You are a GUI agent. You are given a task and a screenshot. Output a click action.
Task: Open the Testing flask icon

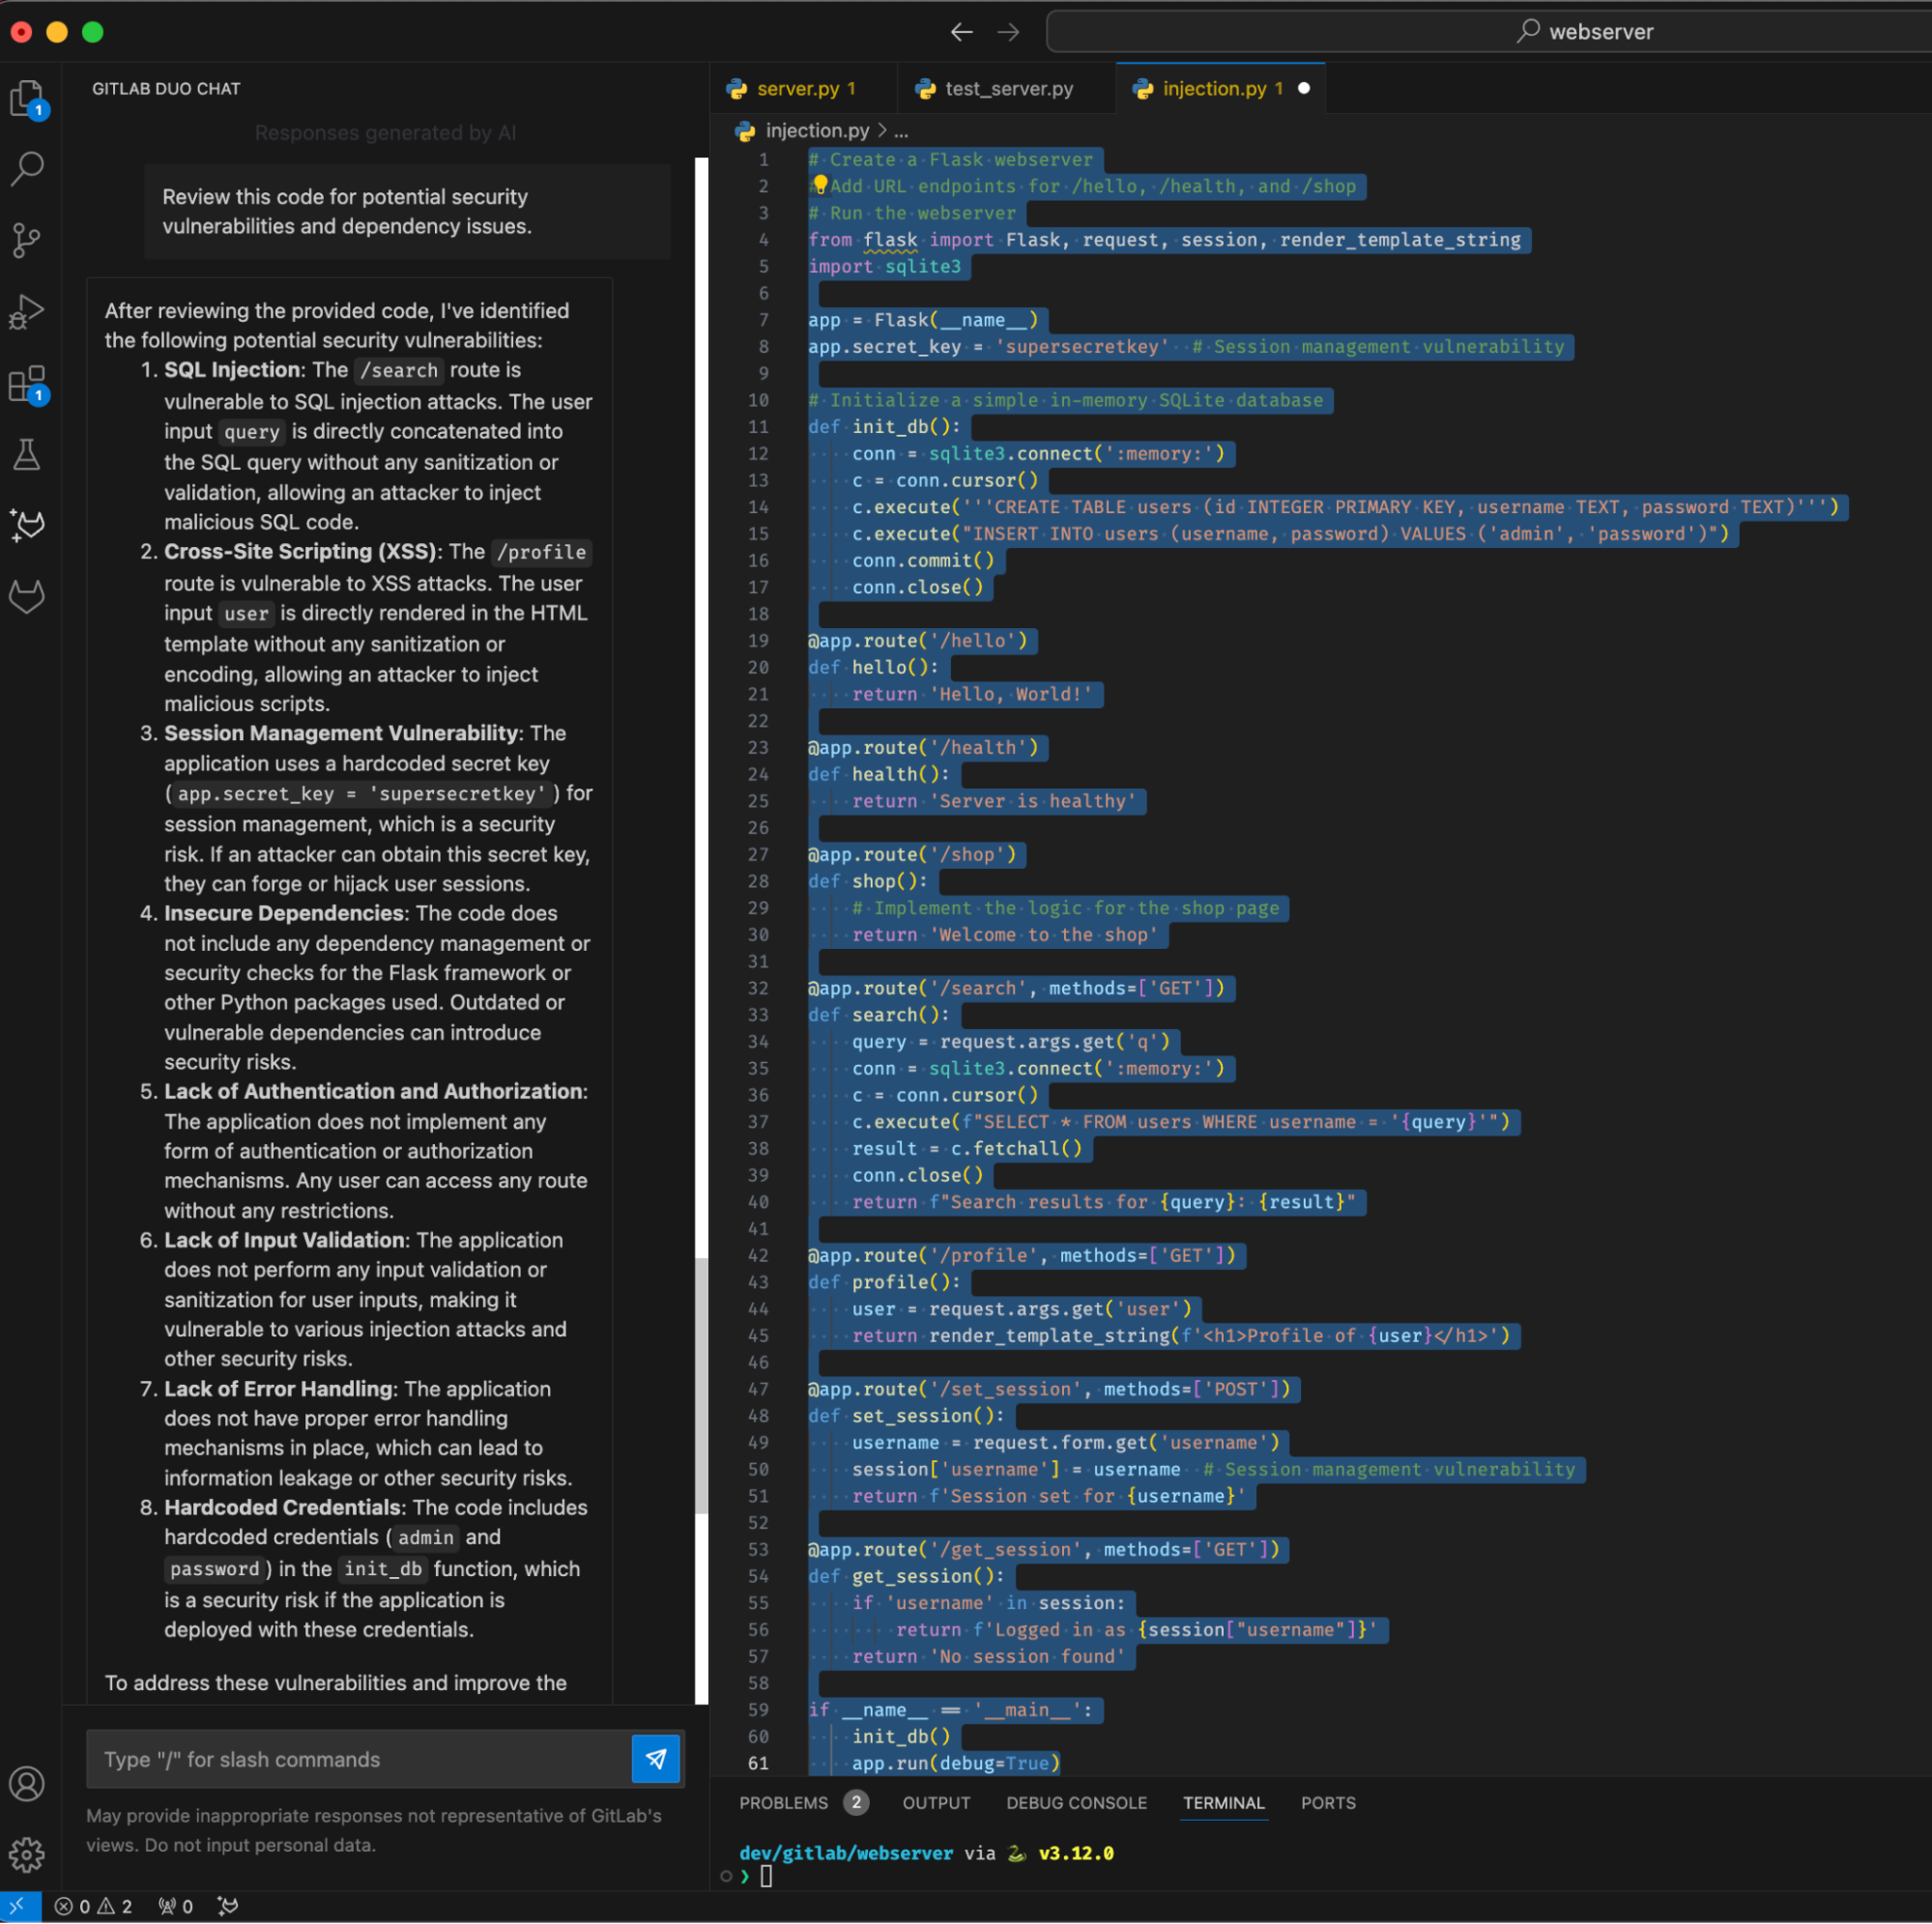click(x=27, y=455)
